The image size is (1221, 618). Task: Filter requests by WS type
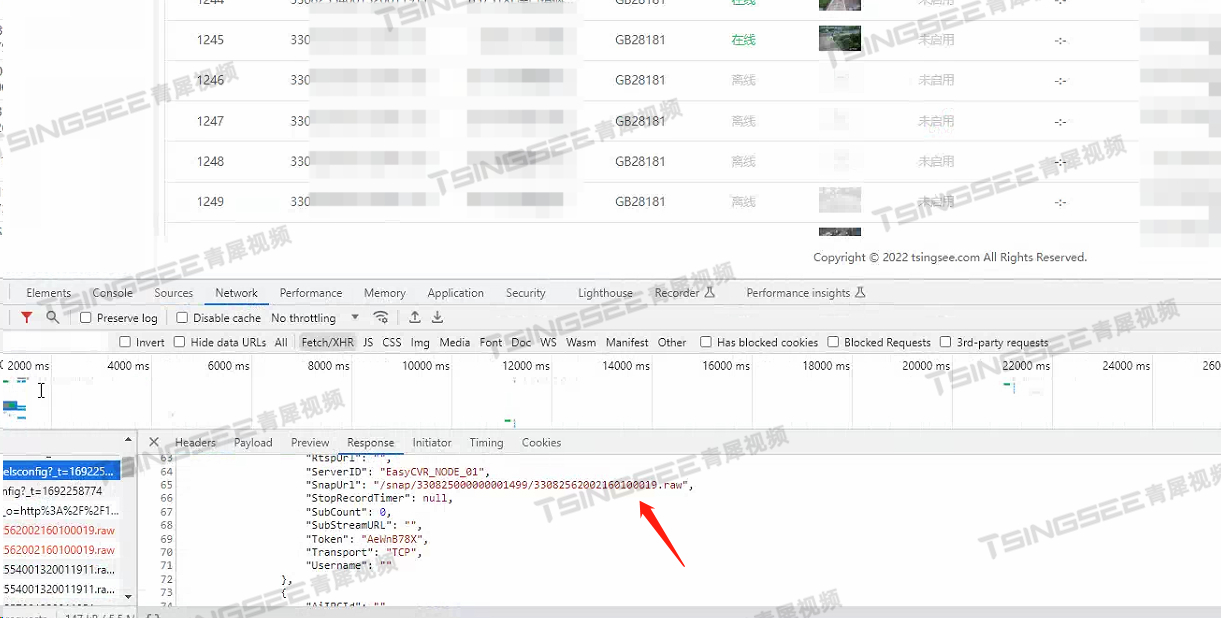click(x=548, y=342)
